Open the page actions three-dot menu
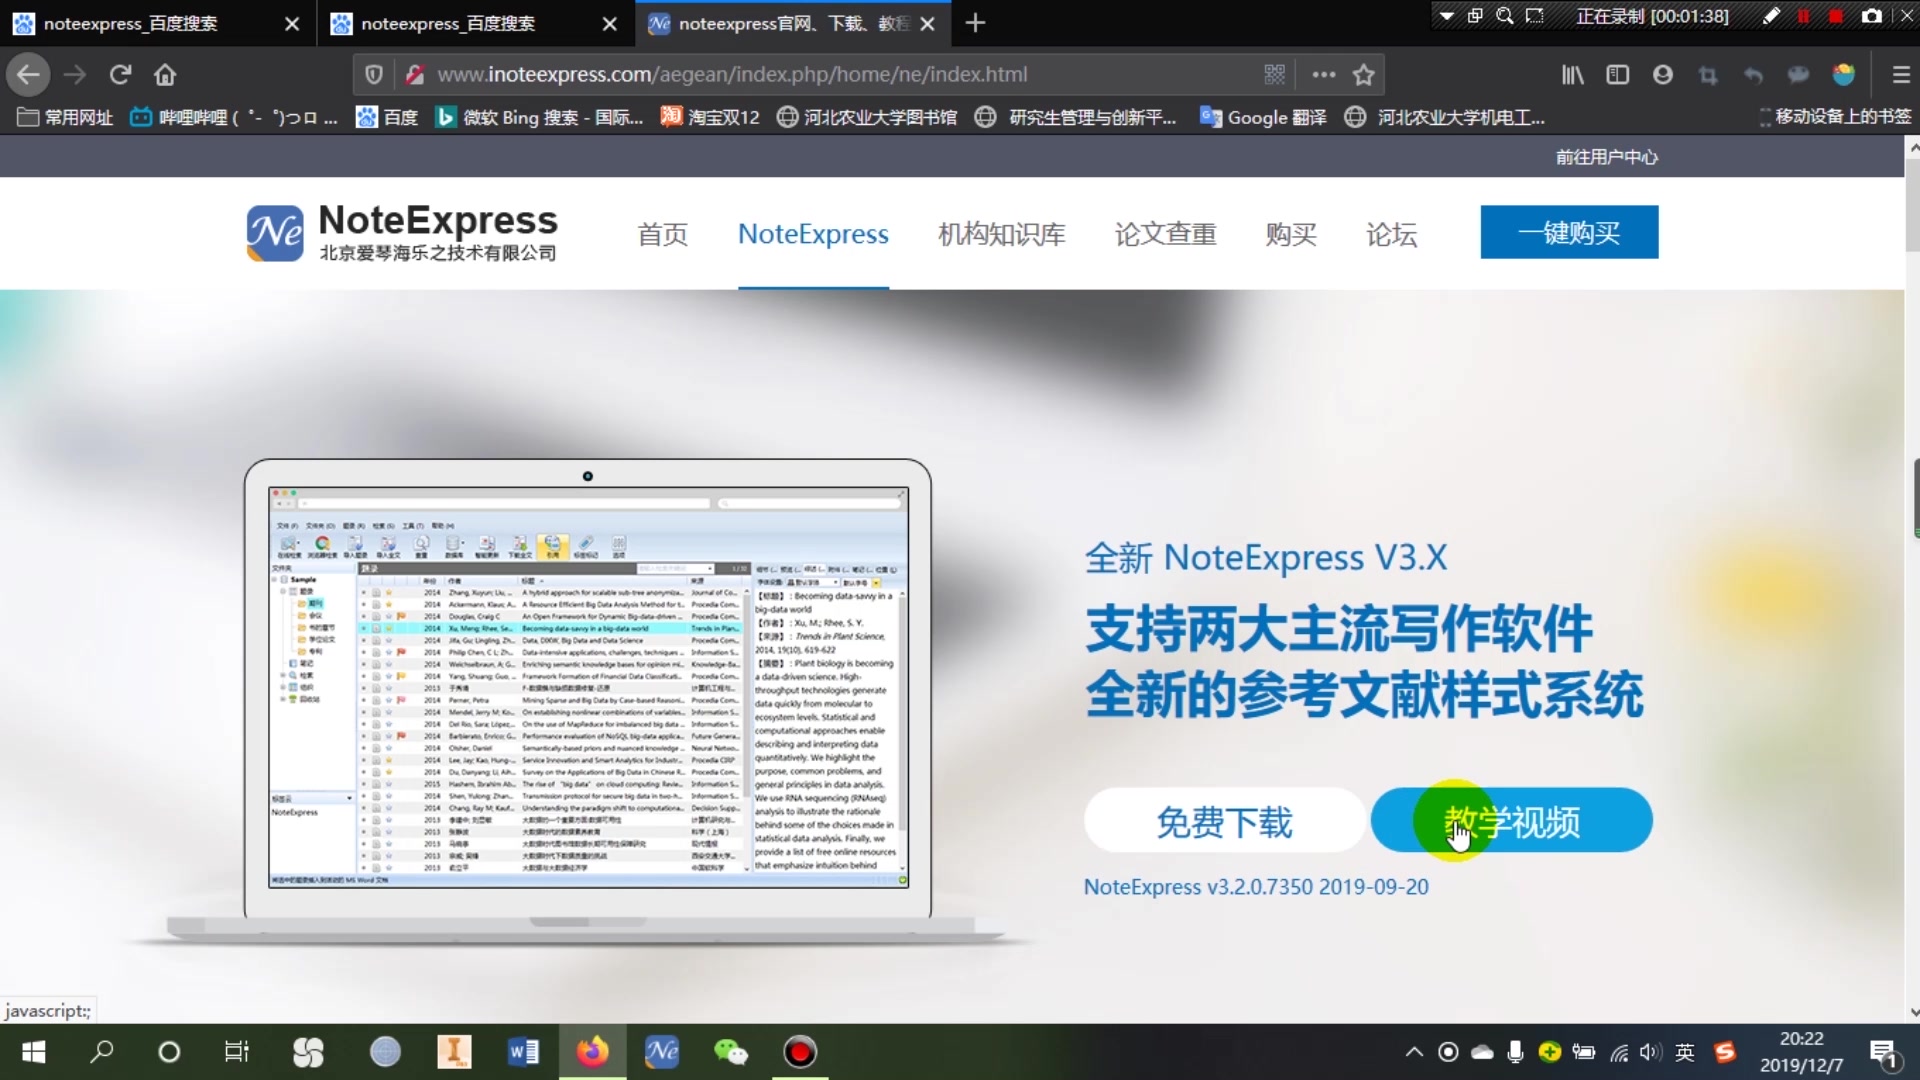The image size is (1920, 1080). [x=1323, y=74]
